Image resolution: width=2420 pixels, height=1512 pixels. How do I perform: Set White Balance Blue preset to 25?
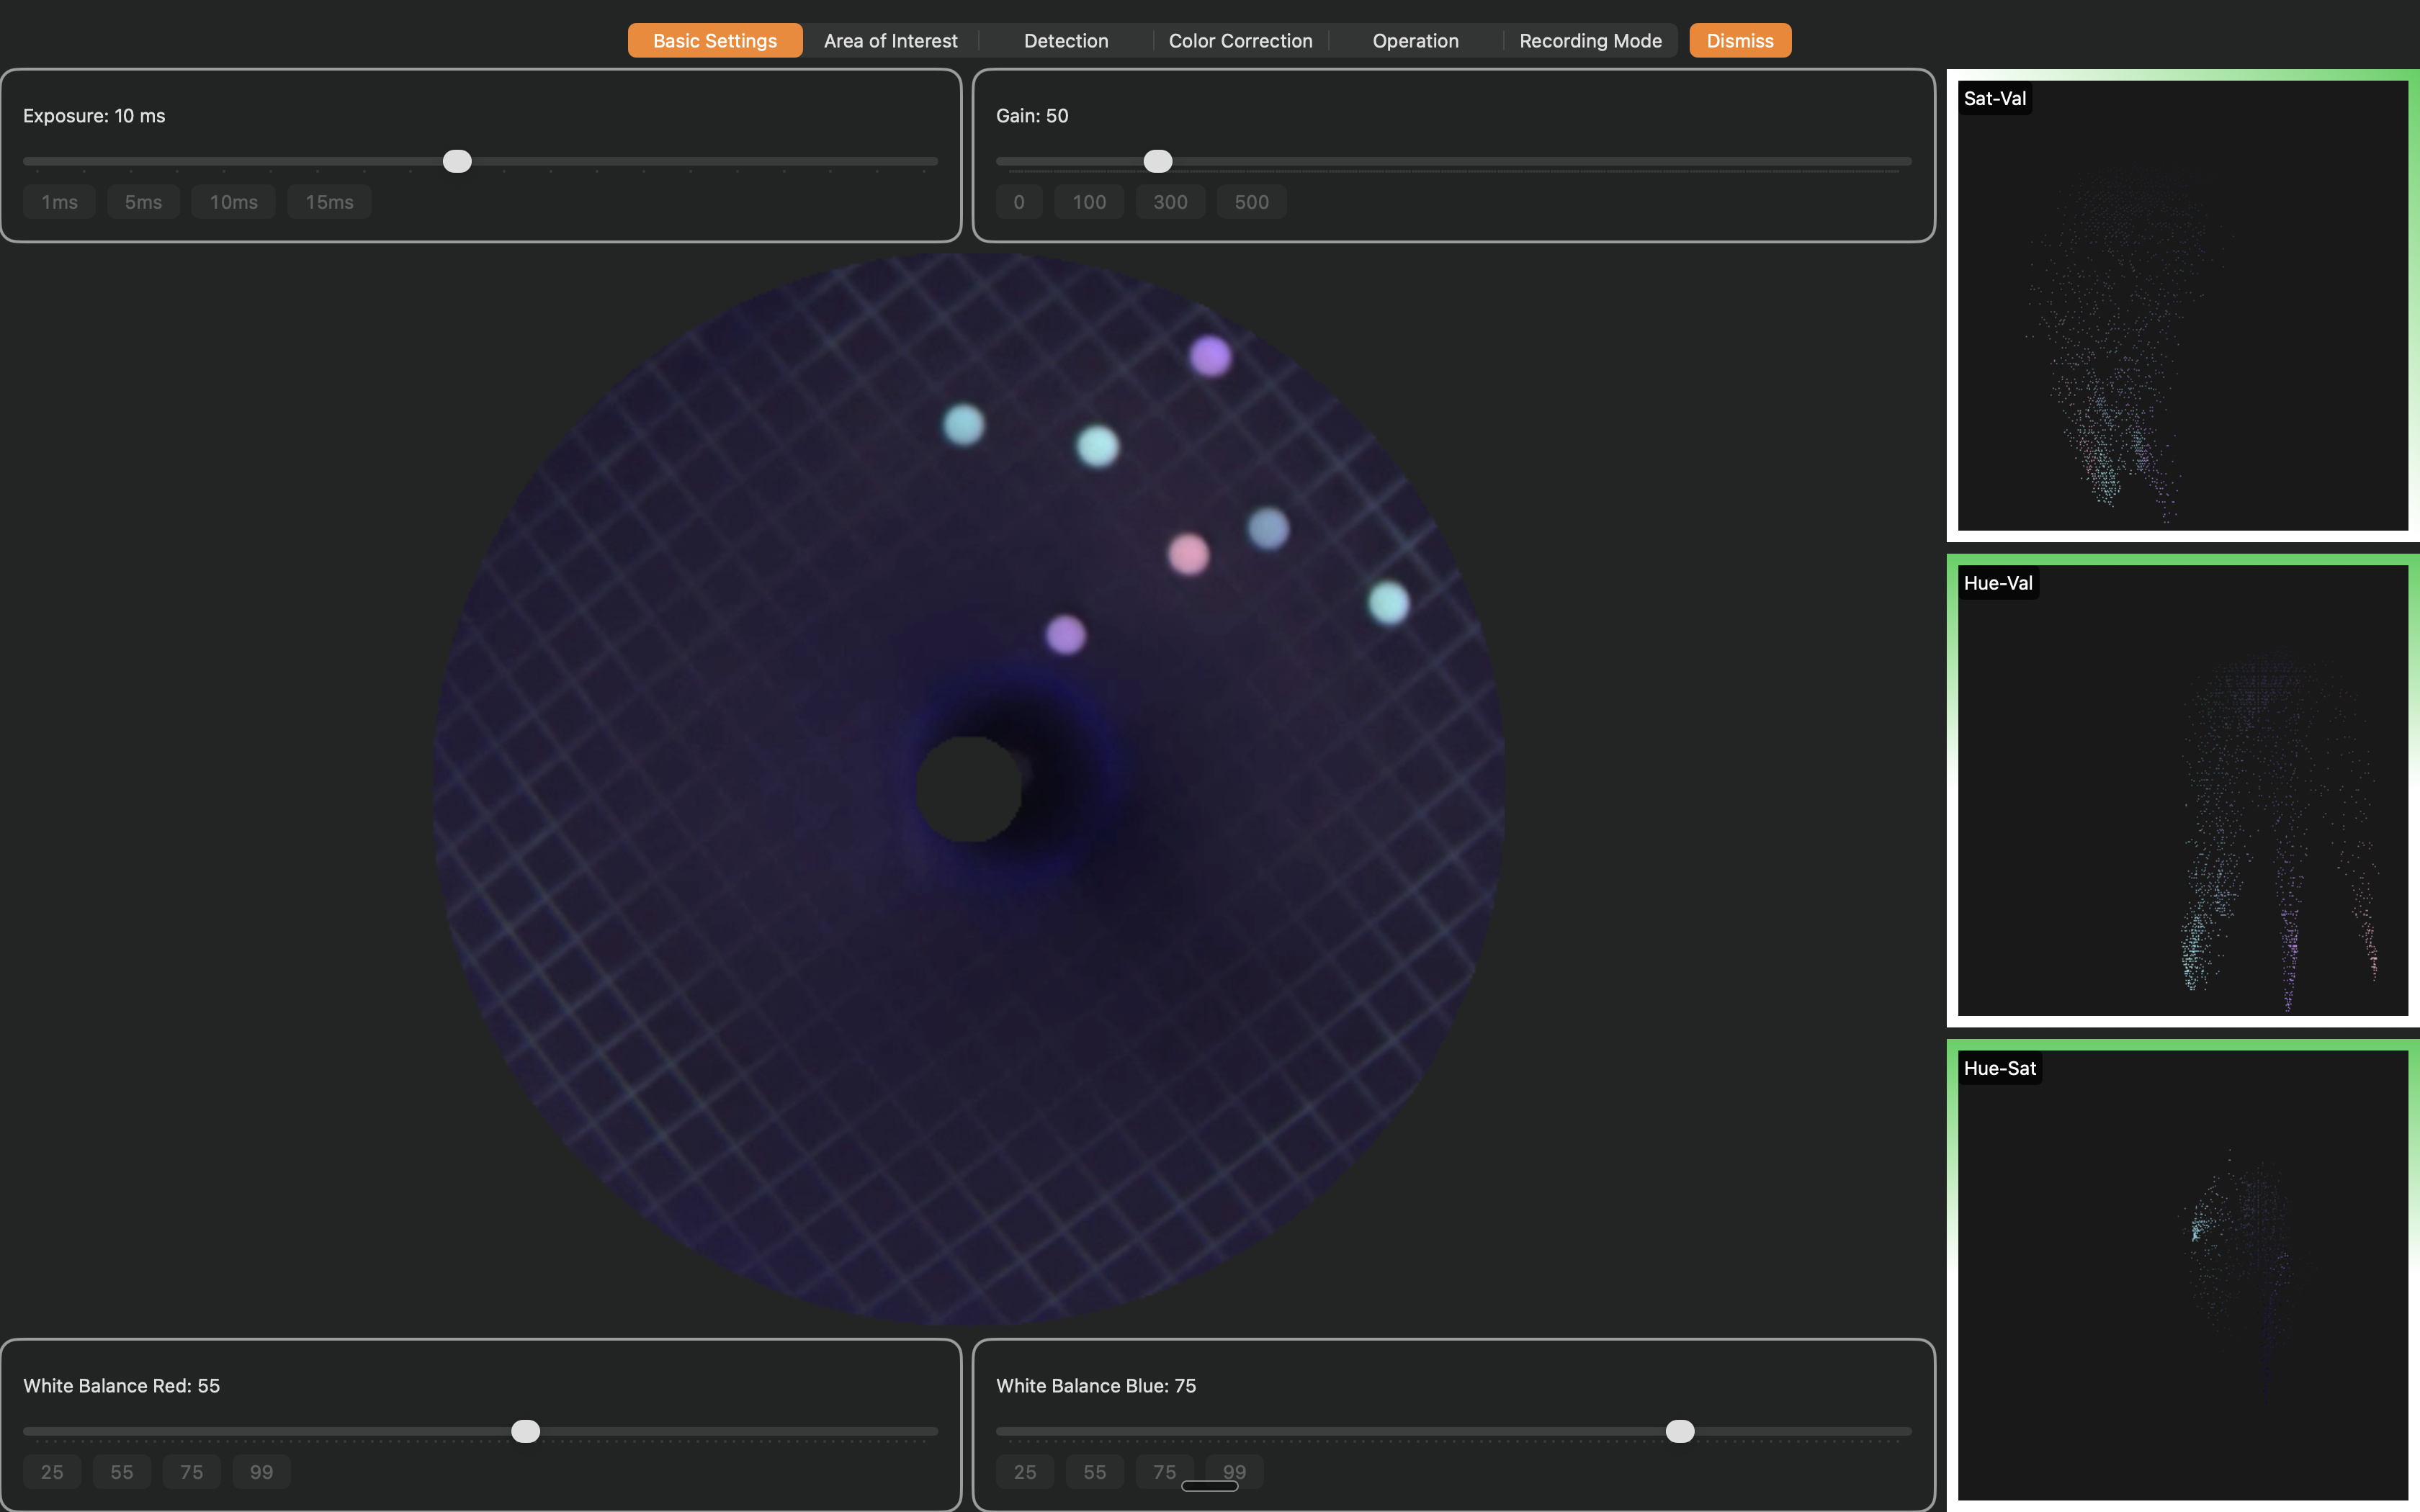click(1025, 1472)
